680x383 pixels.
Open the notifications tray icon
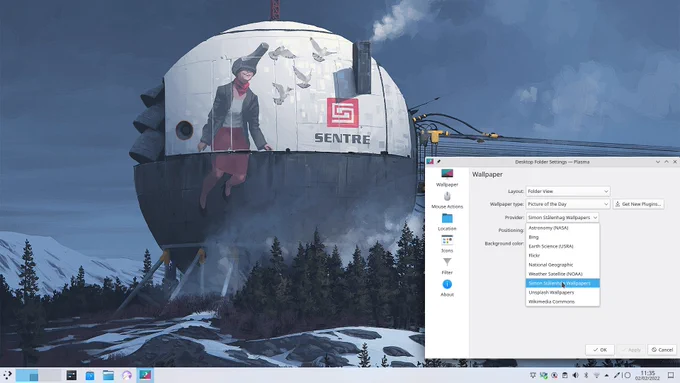pos(533,375)
